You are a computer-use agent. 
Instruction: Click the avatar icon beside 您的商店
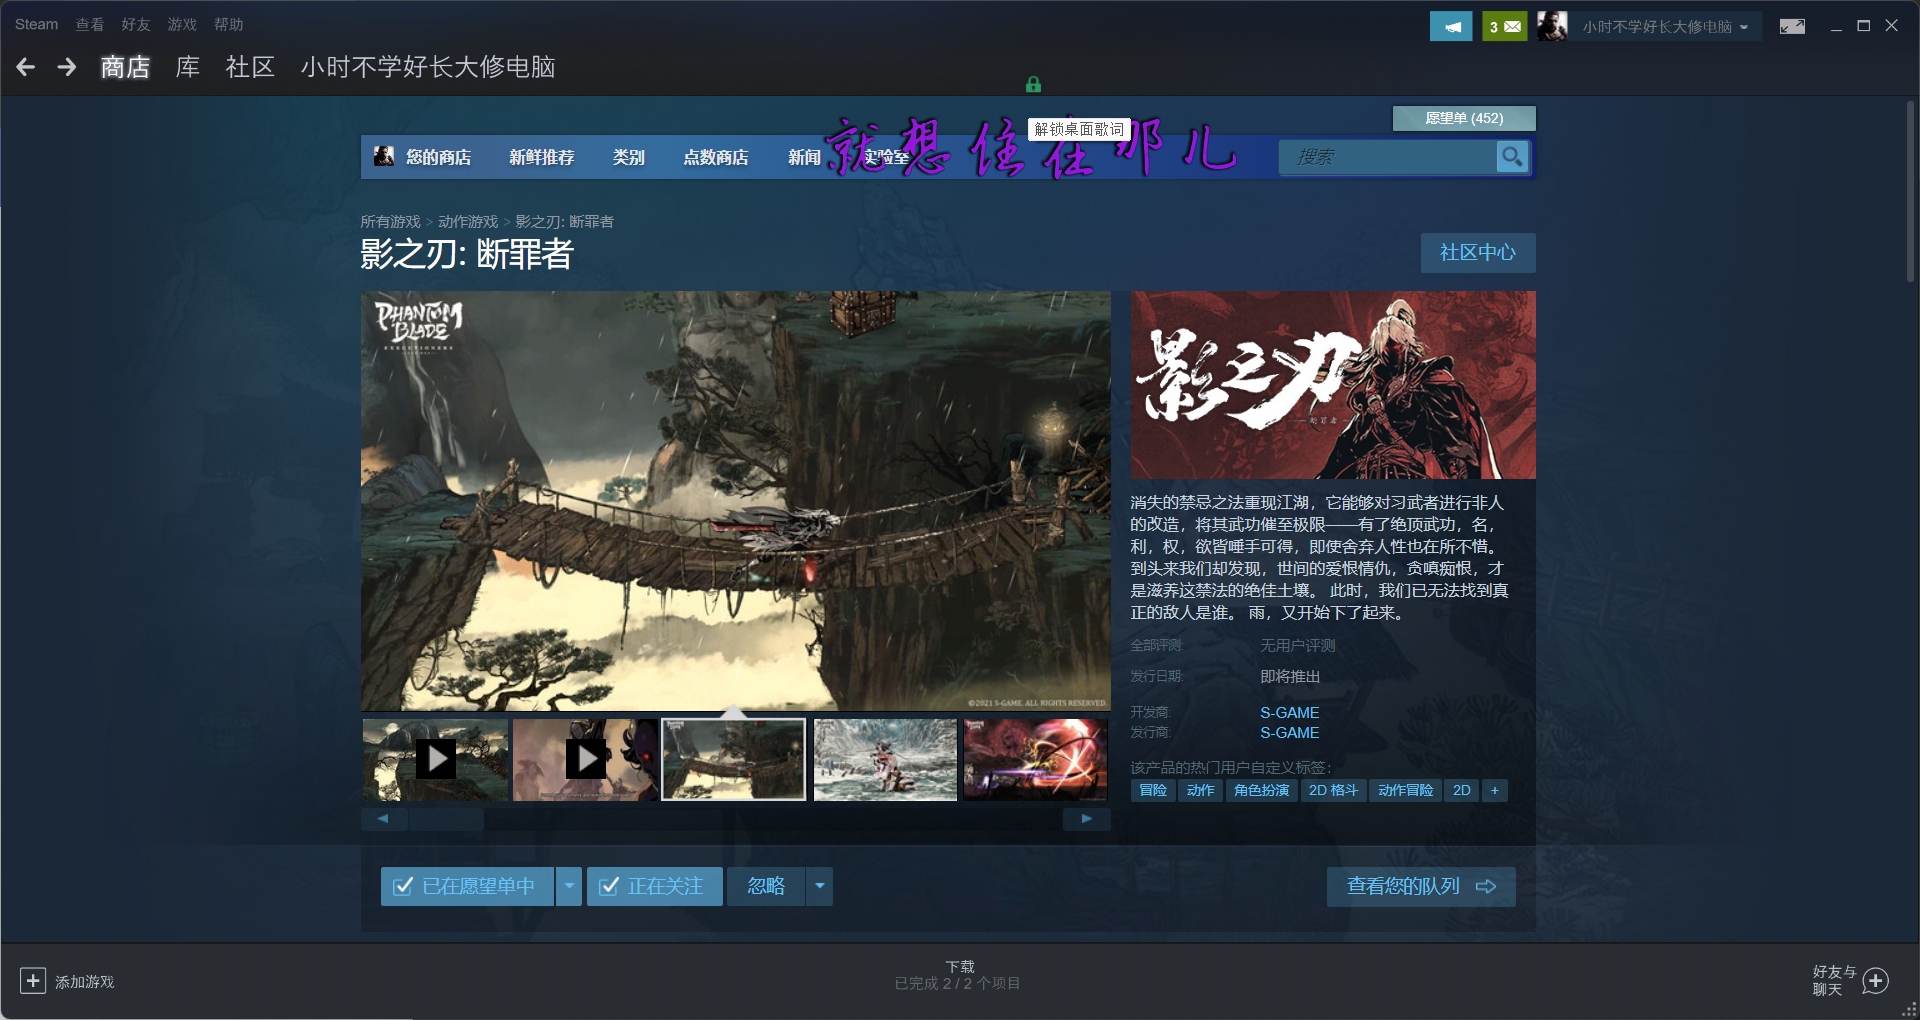click(384, 156)
